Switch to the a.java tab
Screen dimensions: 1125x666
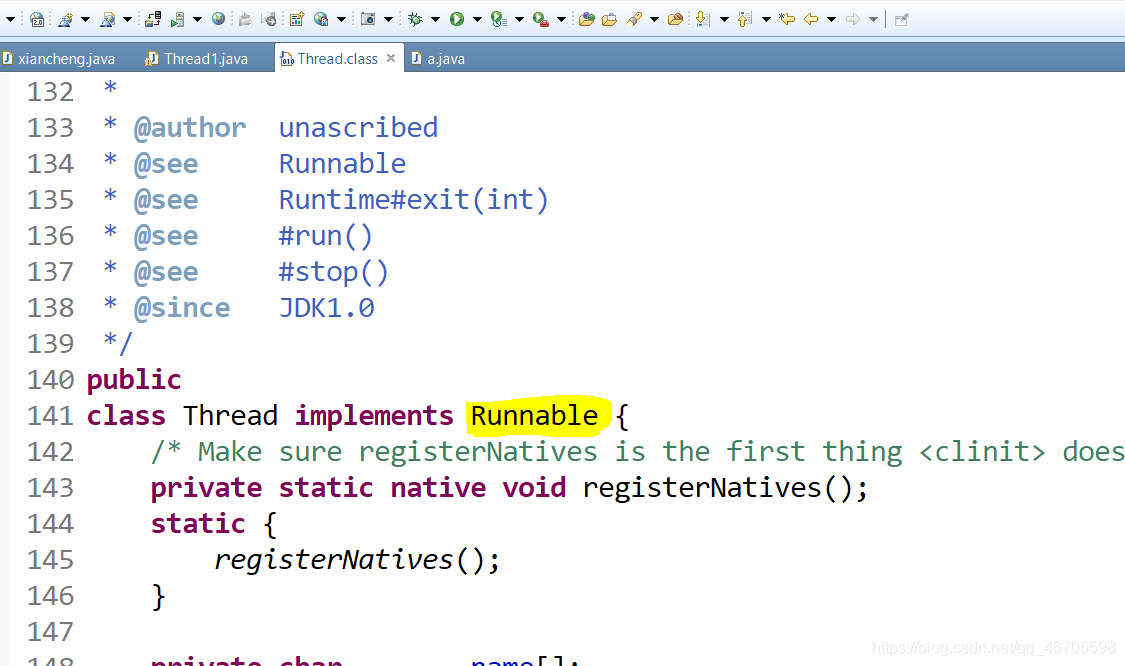pyautogui.click(x=443, y=58)
